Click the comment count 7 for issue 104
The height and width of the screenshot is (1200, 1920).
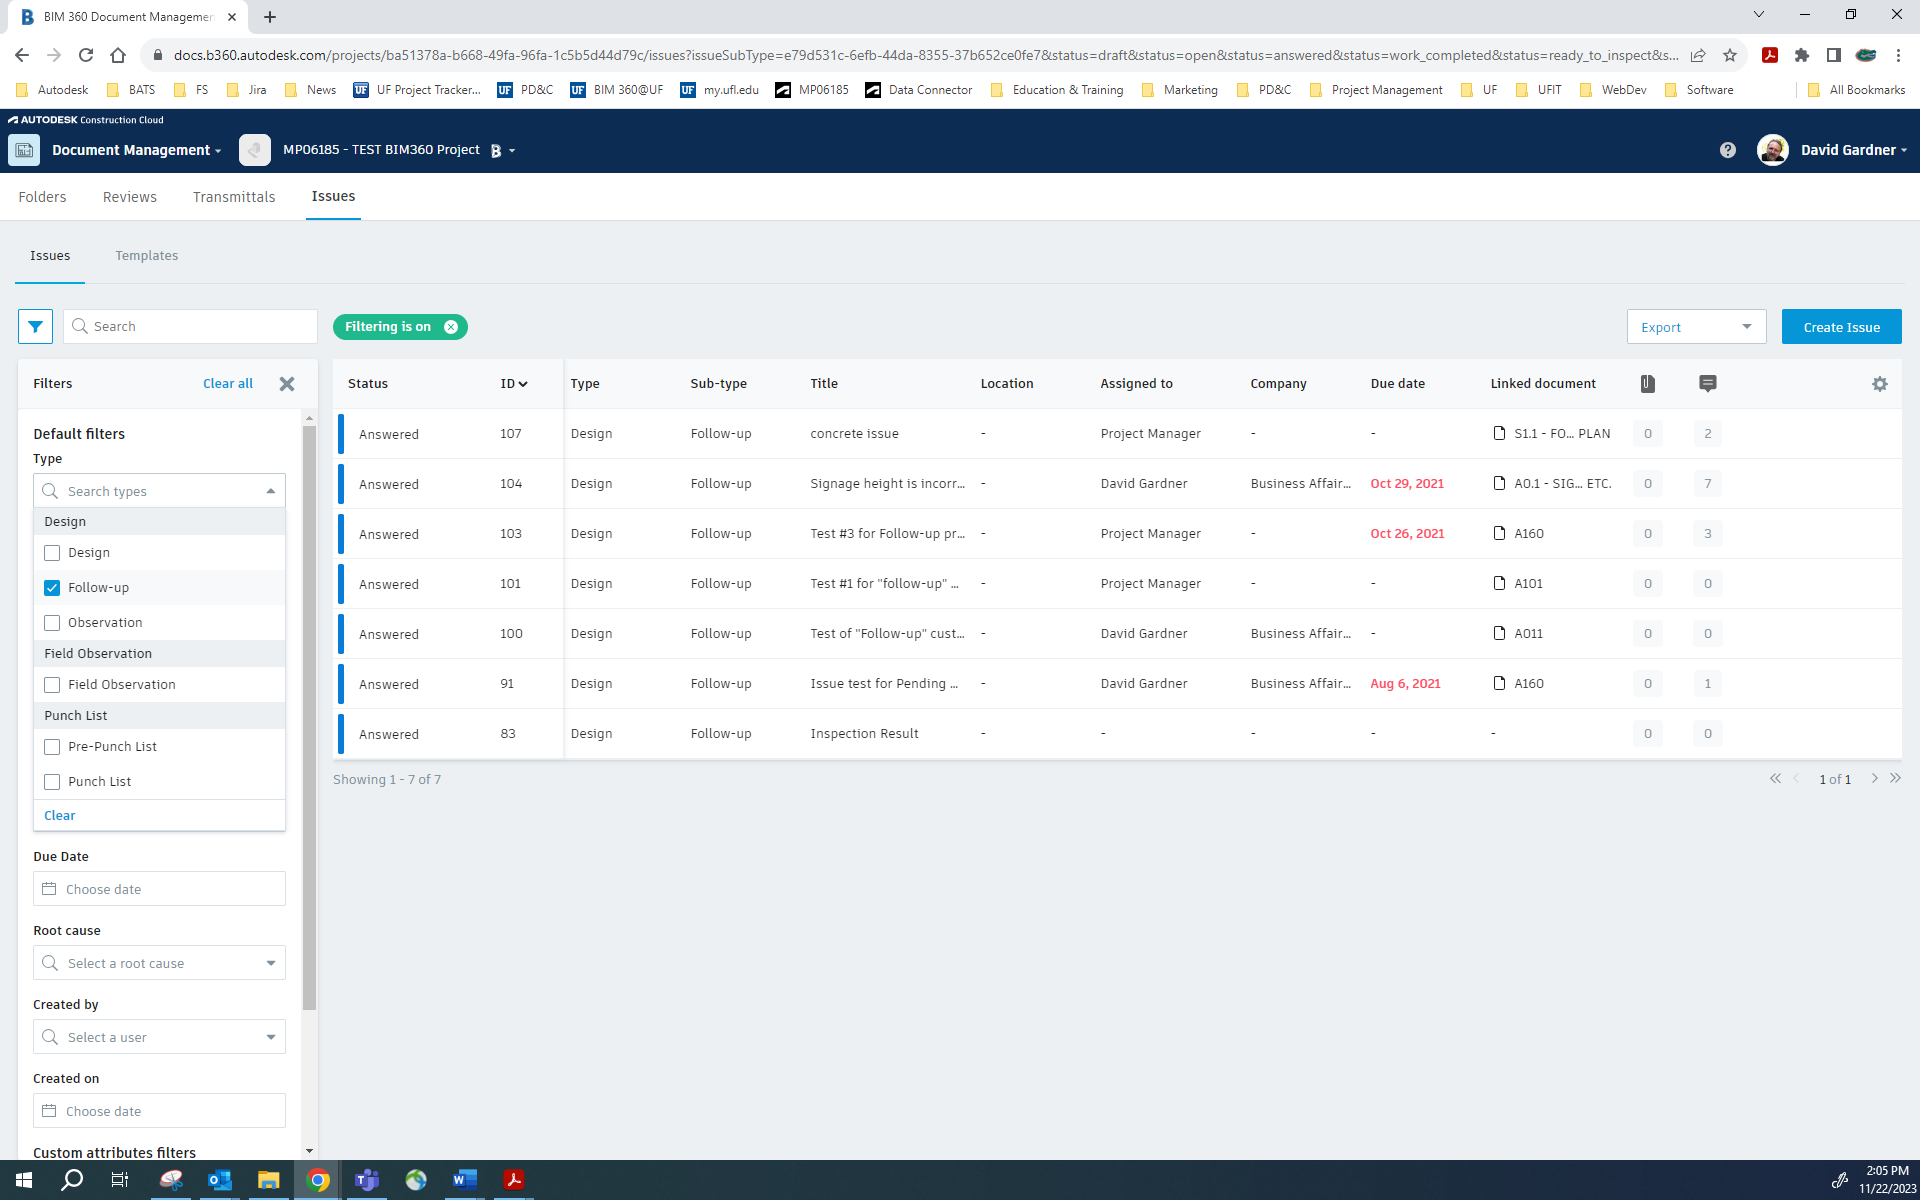[1708, 484]
